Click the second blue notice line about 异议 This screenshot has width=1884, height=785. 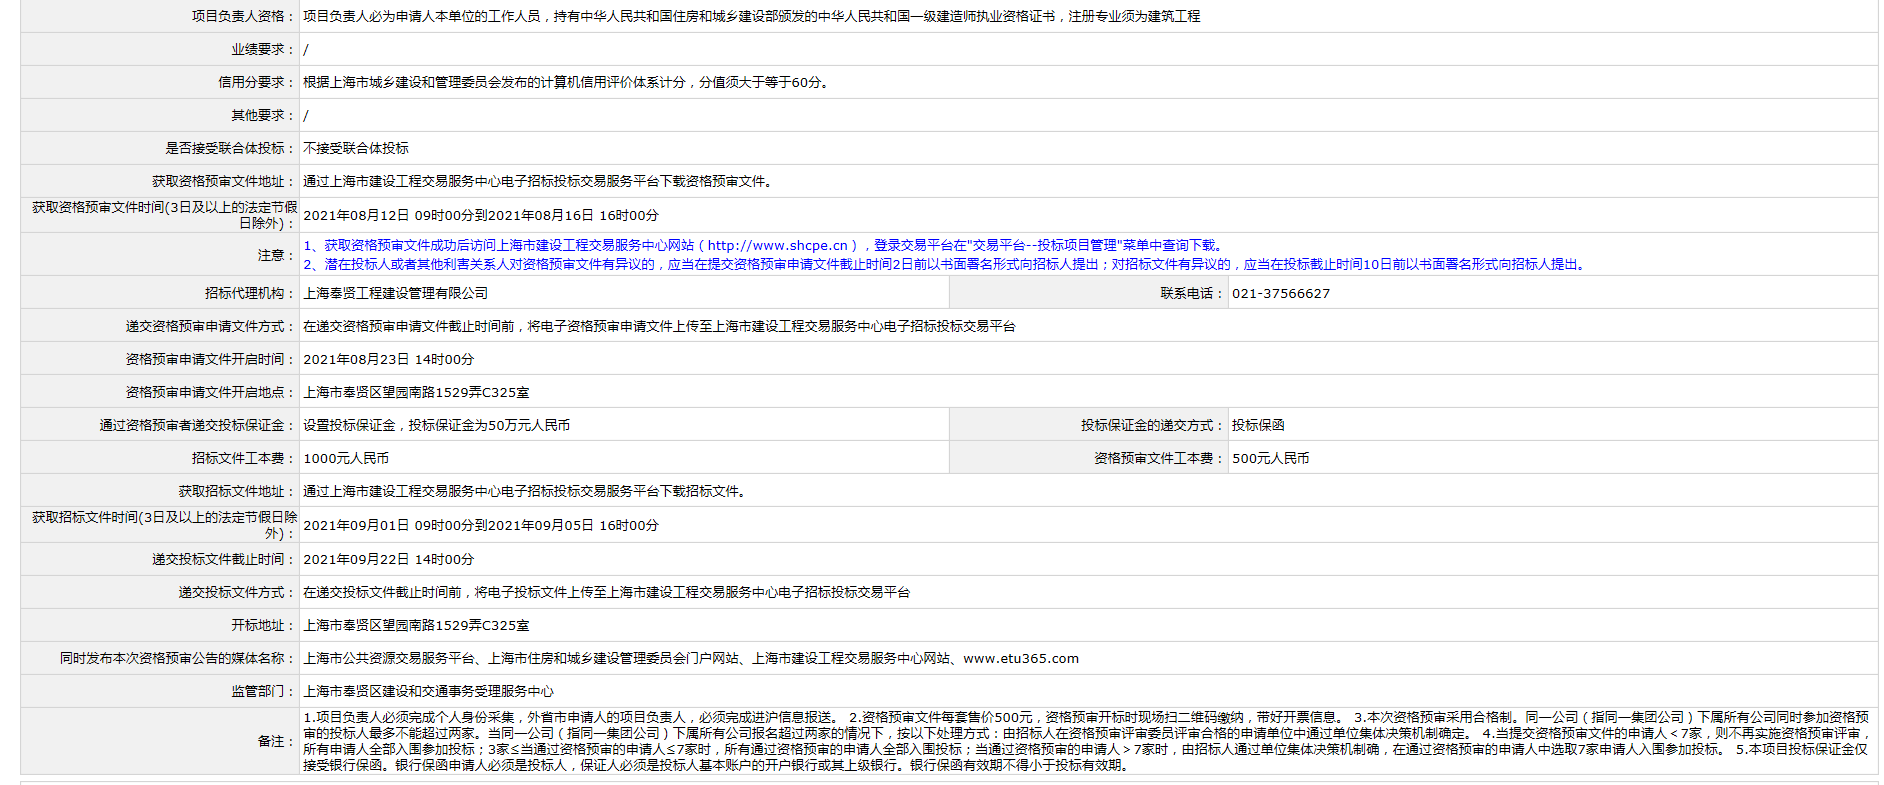pos(945,265)
